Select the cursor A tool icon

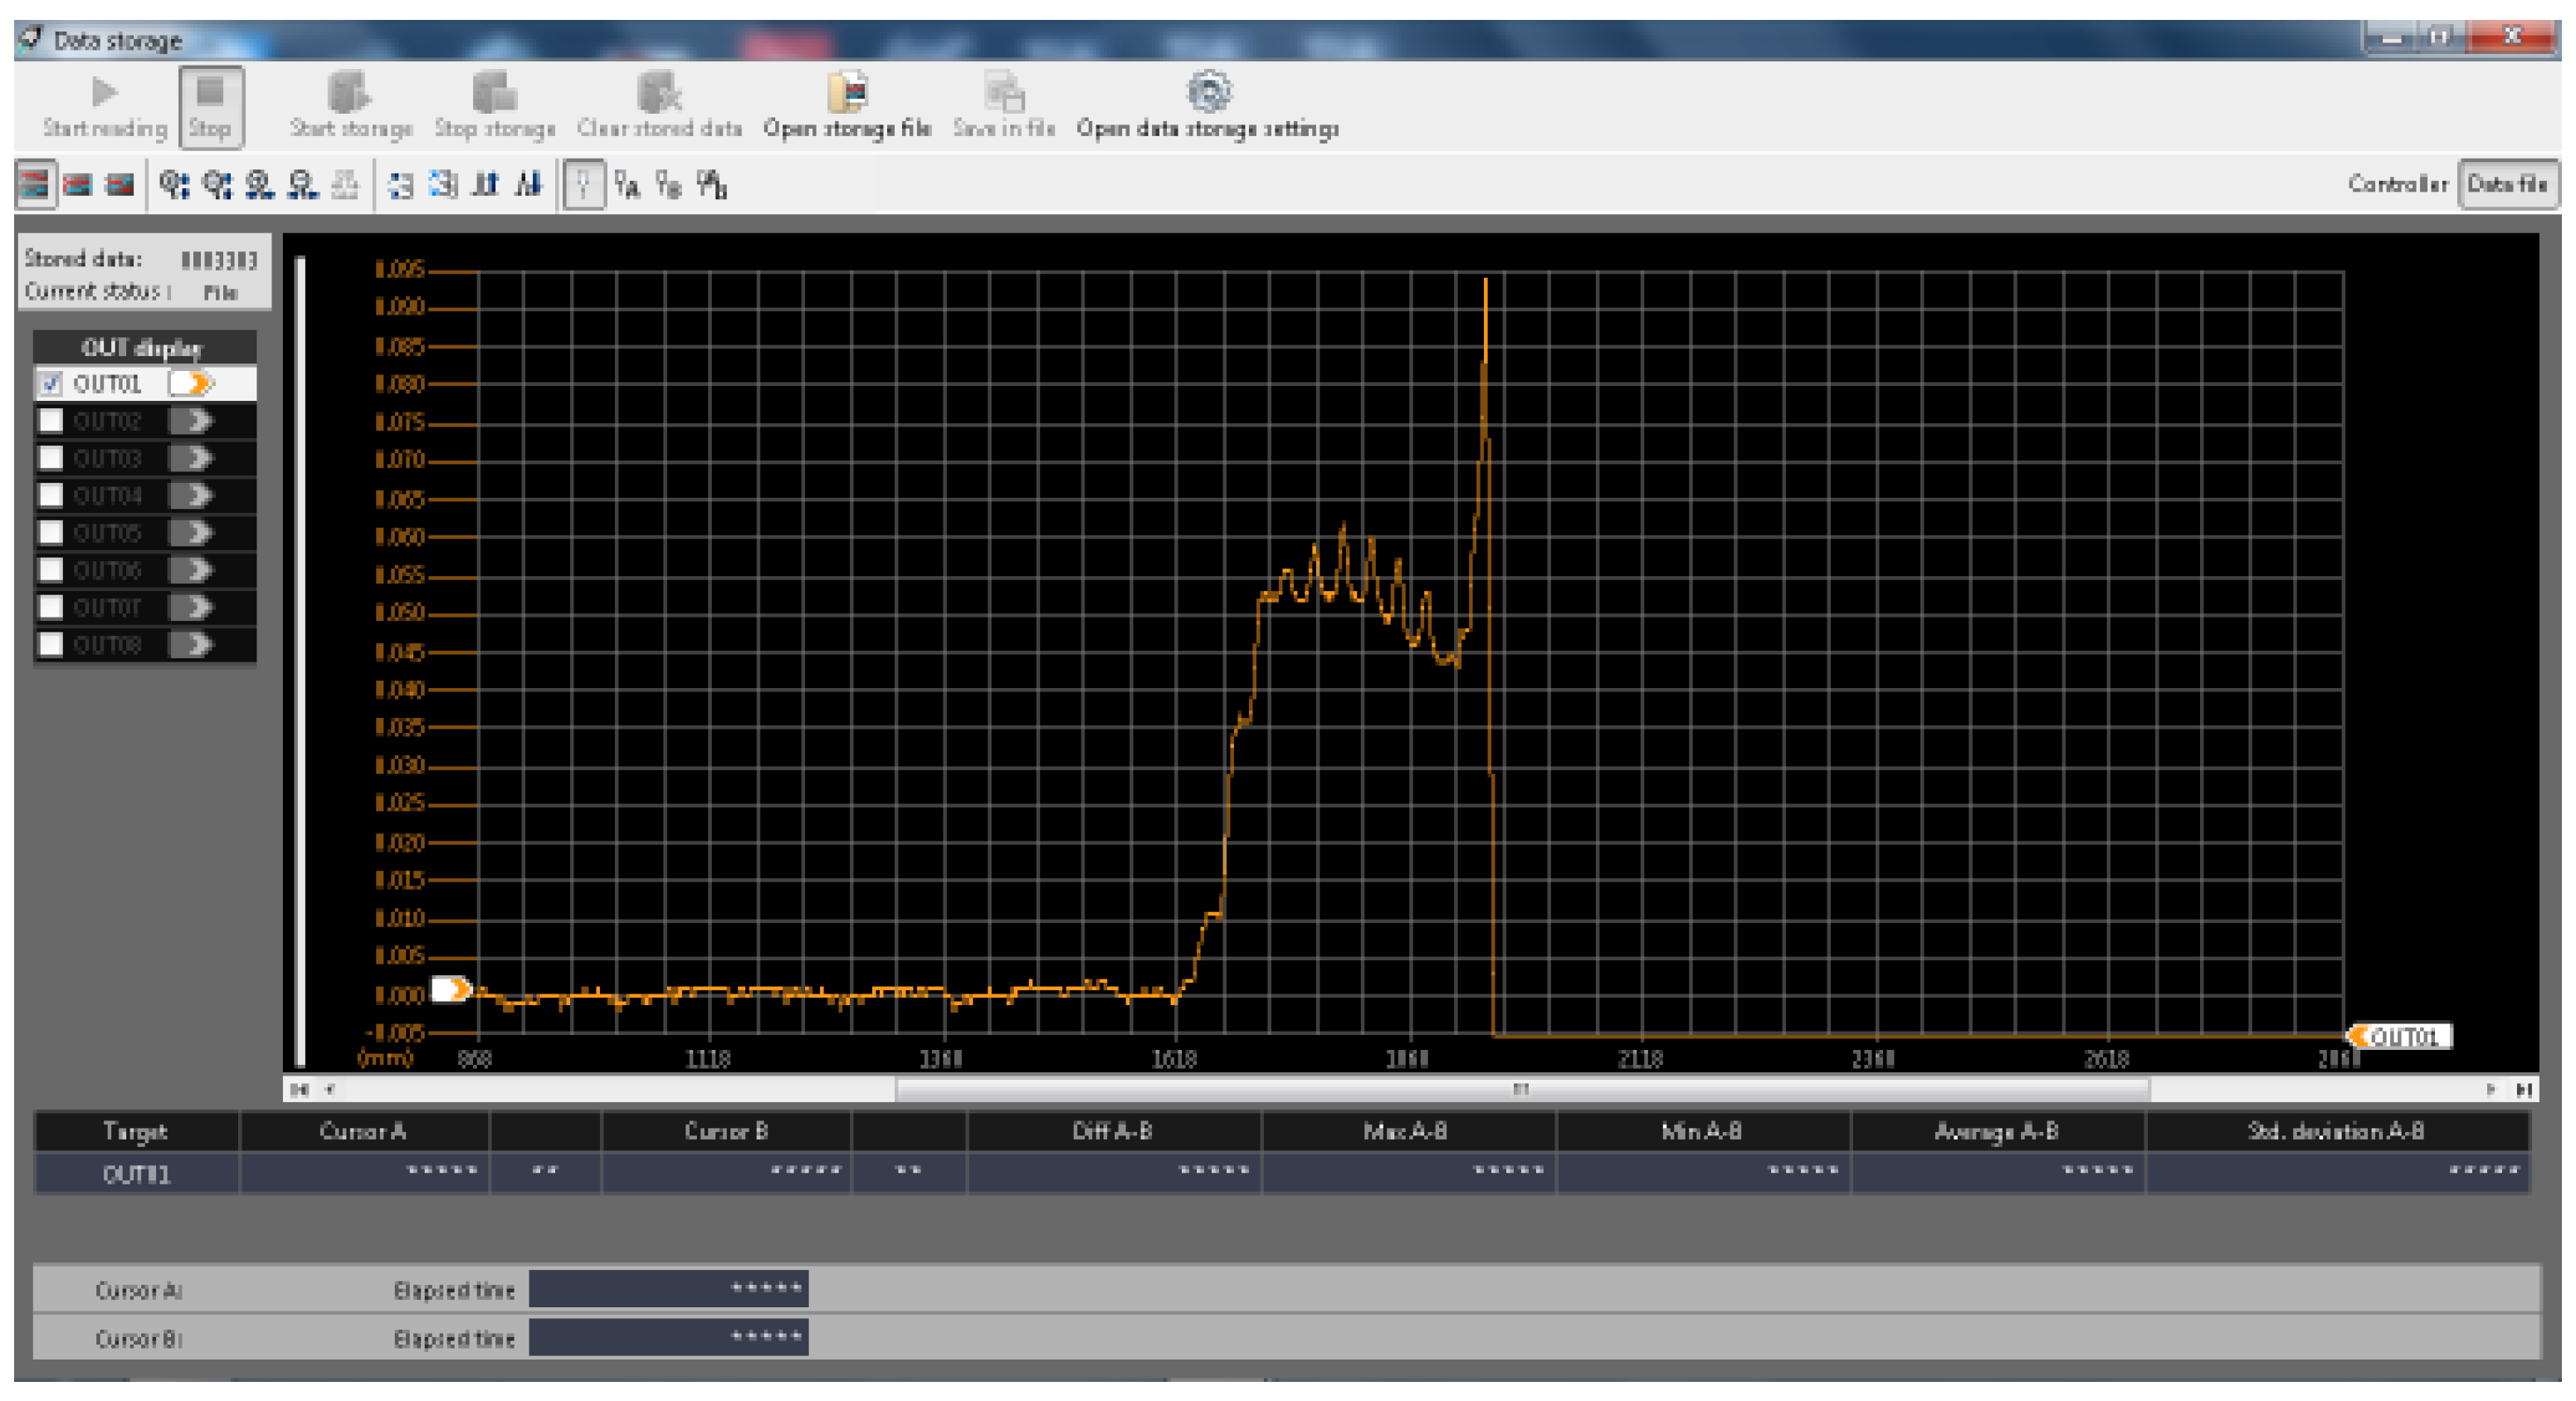627,185
